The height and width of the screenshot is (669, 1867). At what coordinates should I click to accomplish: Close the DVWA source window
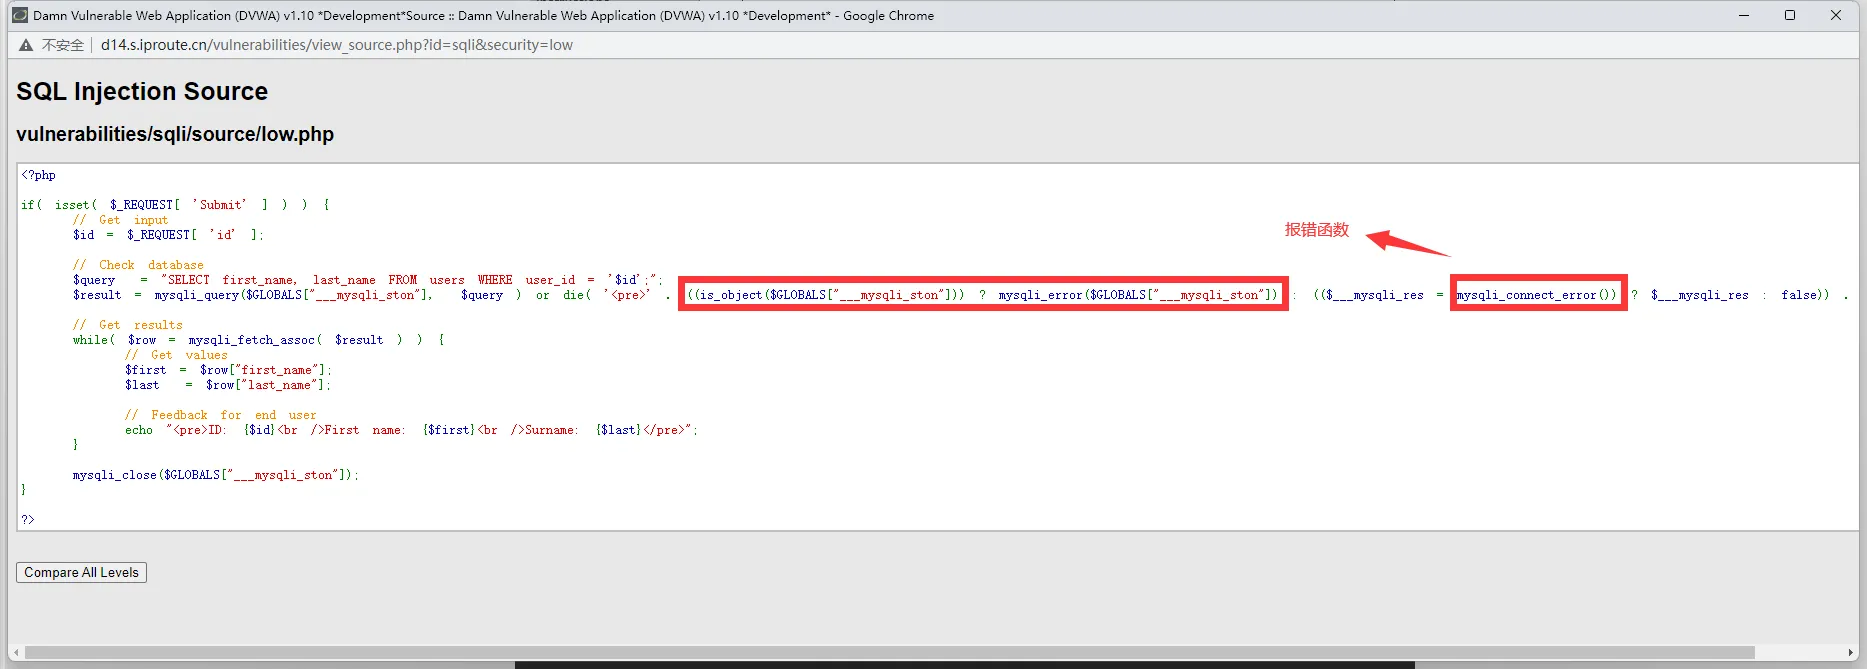point(1836,15)
